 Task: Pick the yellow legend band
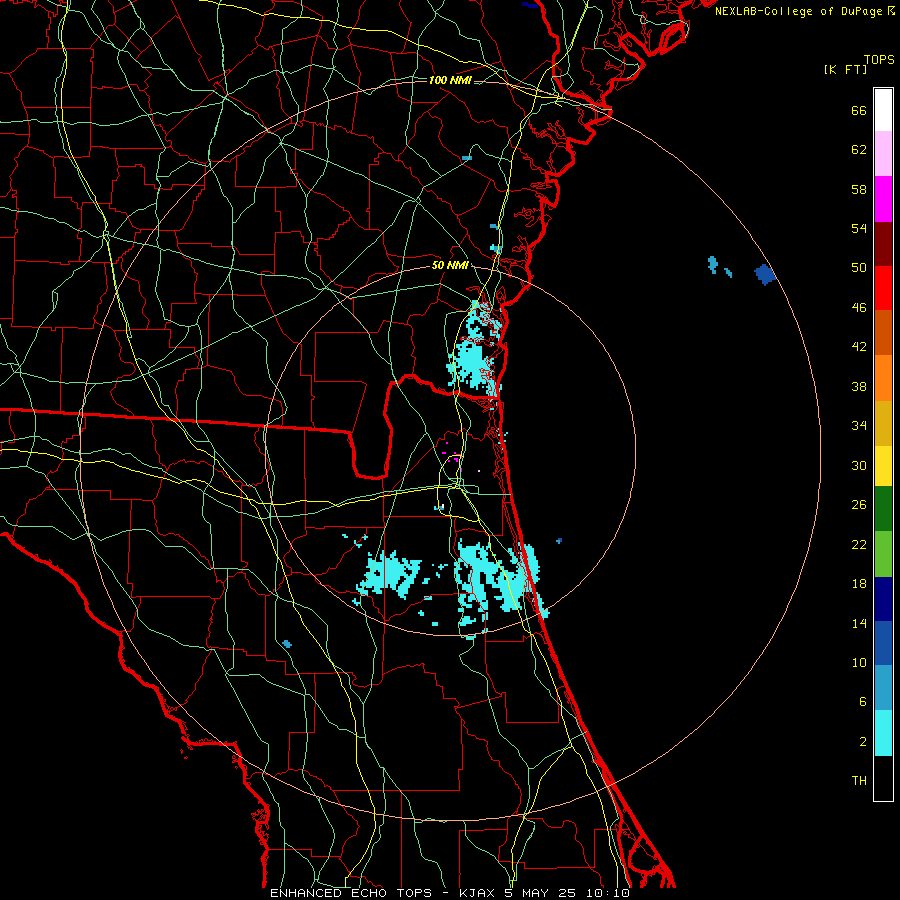[883, 466]
